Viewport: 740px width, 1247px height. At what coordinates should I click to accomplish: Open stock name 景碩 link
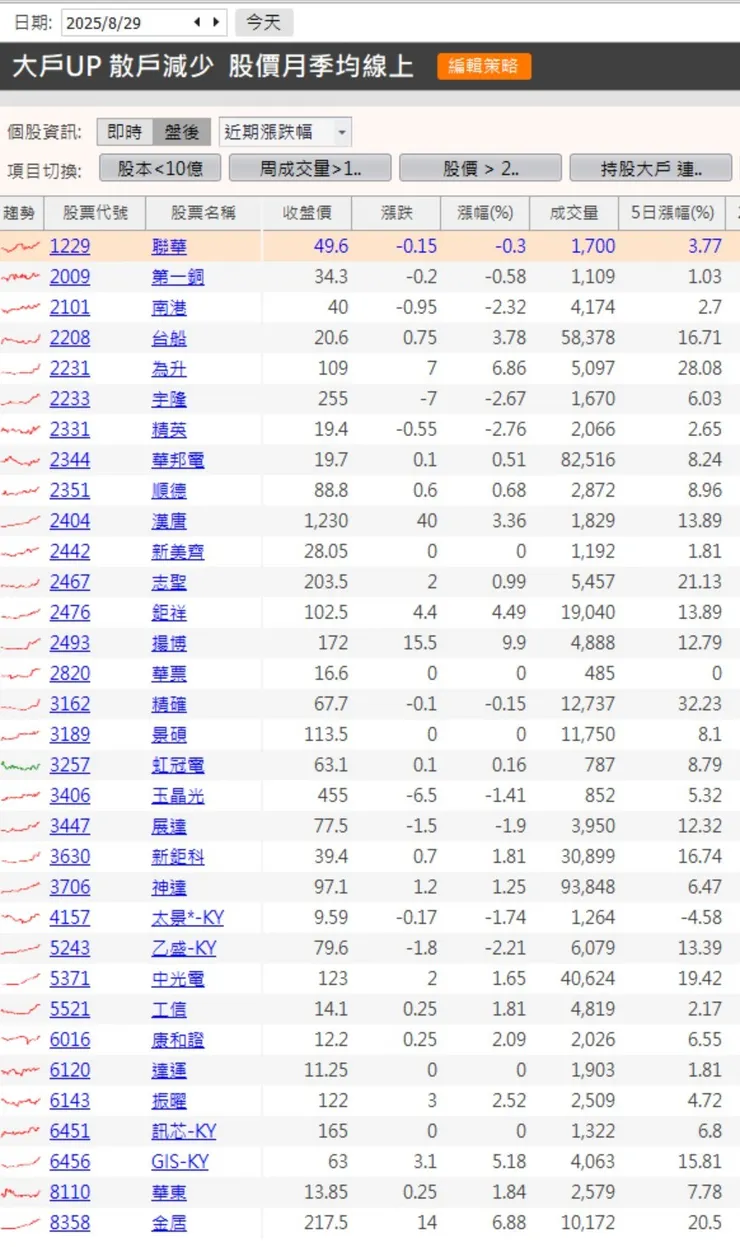[x=169, y=734]
